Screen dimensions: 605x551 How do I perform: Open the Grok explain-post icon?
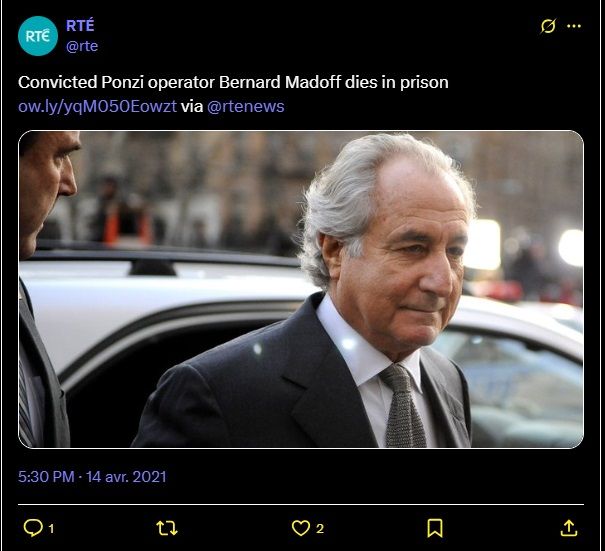click(x=548, y=26)
